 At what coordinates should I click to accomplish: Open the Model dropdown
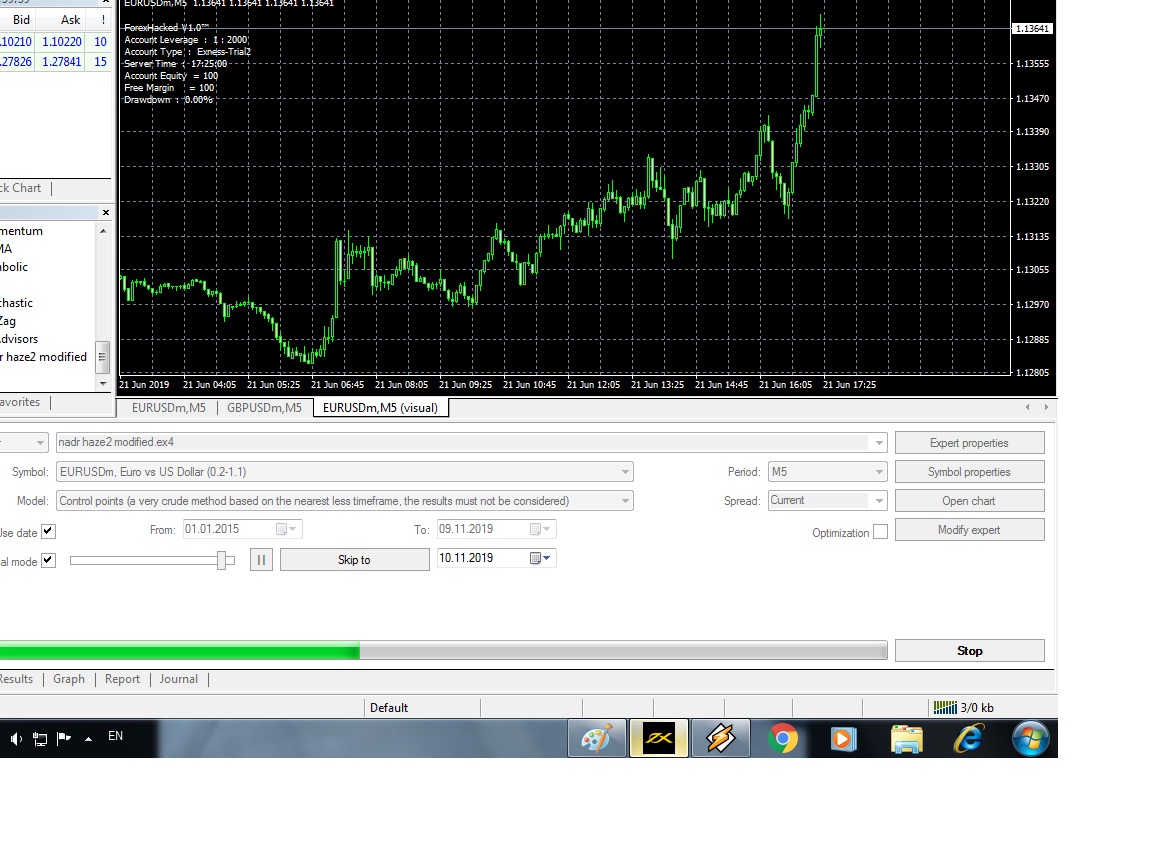[x=625, y=501]
